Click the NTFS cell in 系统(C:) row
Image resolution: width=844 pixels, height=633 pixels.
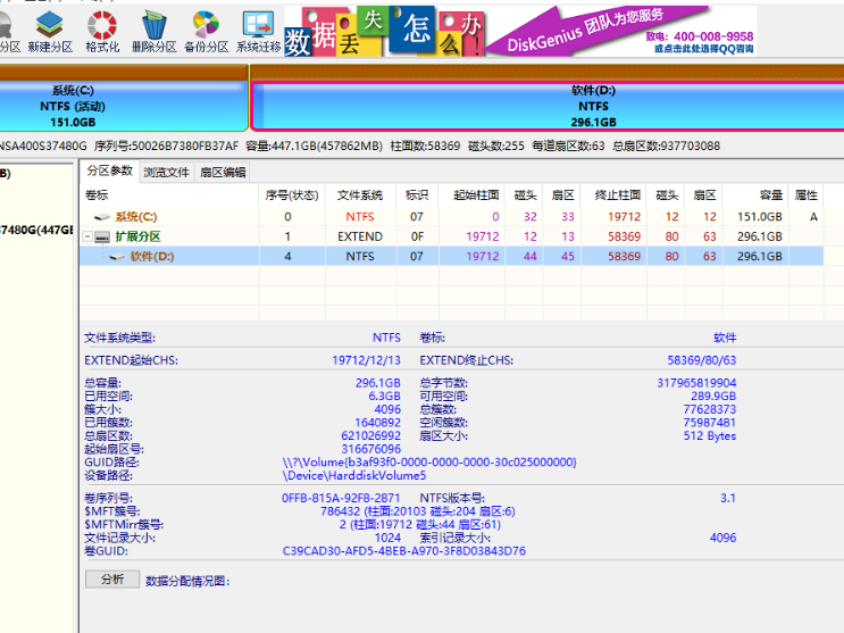(x=360, y=216)
